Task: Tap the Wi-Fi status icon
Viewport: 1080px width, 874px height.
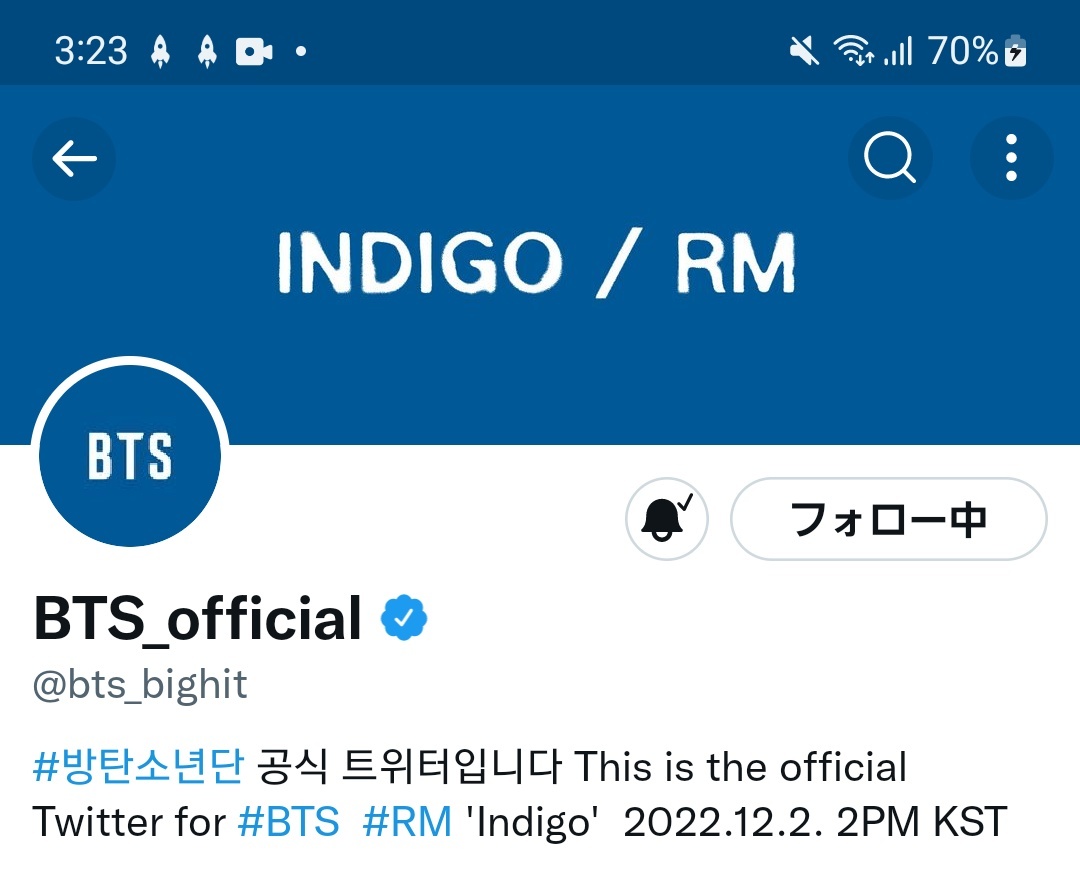Action: click(x=853, y=51)
